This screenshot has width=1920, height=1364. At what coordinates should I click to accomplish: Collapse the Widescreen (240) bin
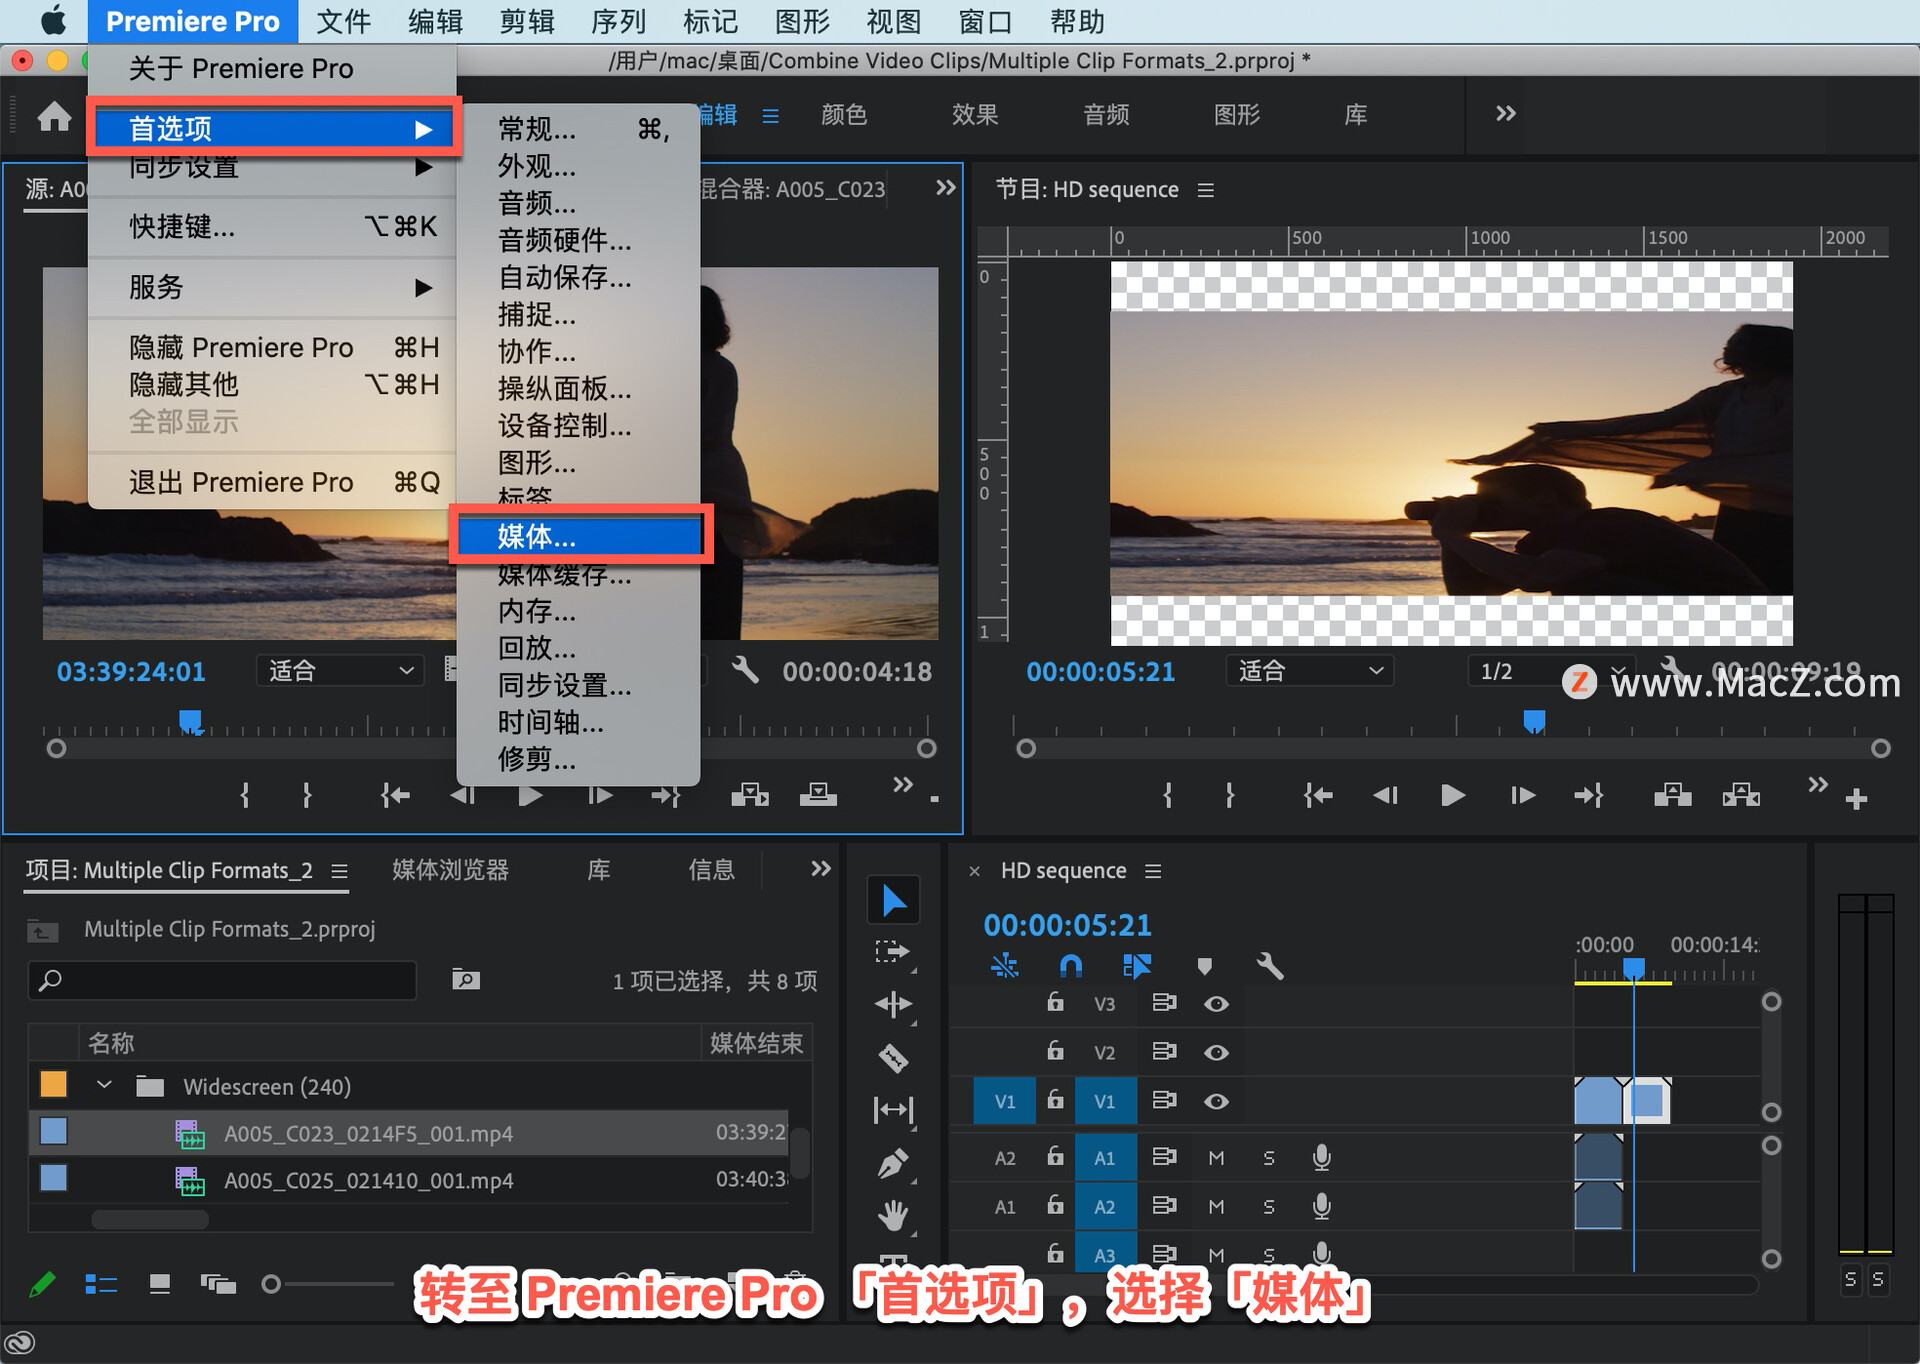click(104, 1086)
